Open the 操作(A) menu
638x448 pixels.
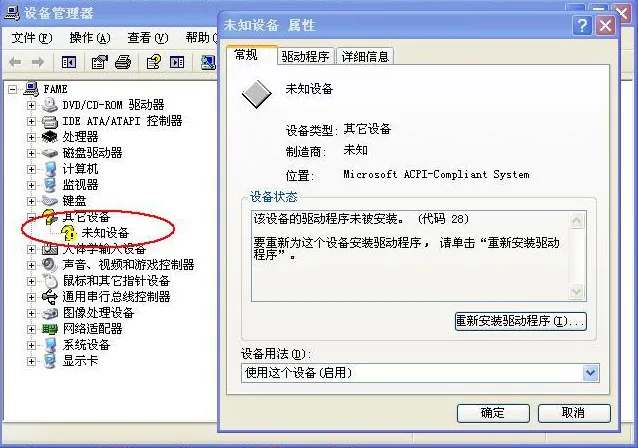click(90, 38)
